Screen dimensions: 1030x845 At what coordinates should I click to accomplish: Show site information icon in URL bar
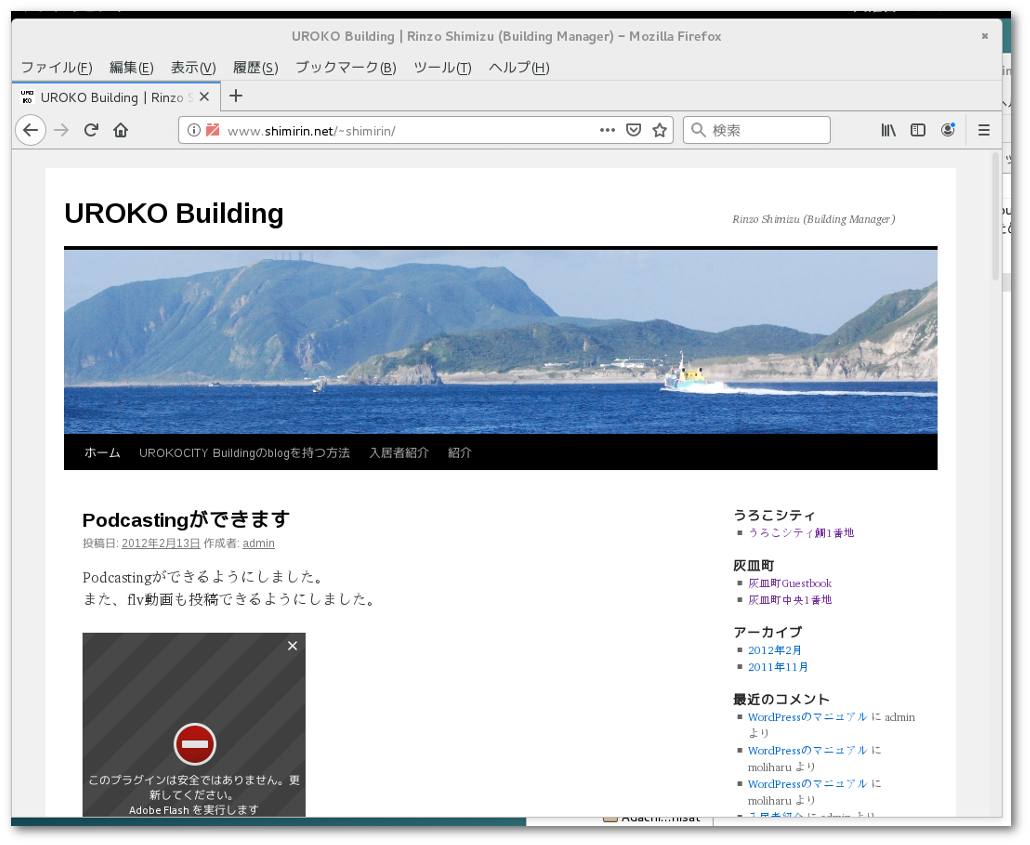[194, 130]
